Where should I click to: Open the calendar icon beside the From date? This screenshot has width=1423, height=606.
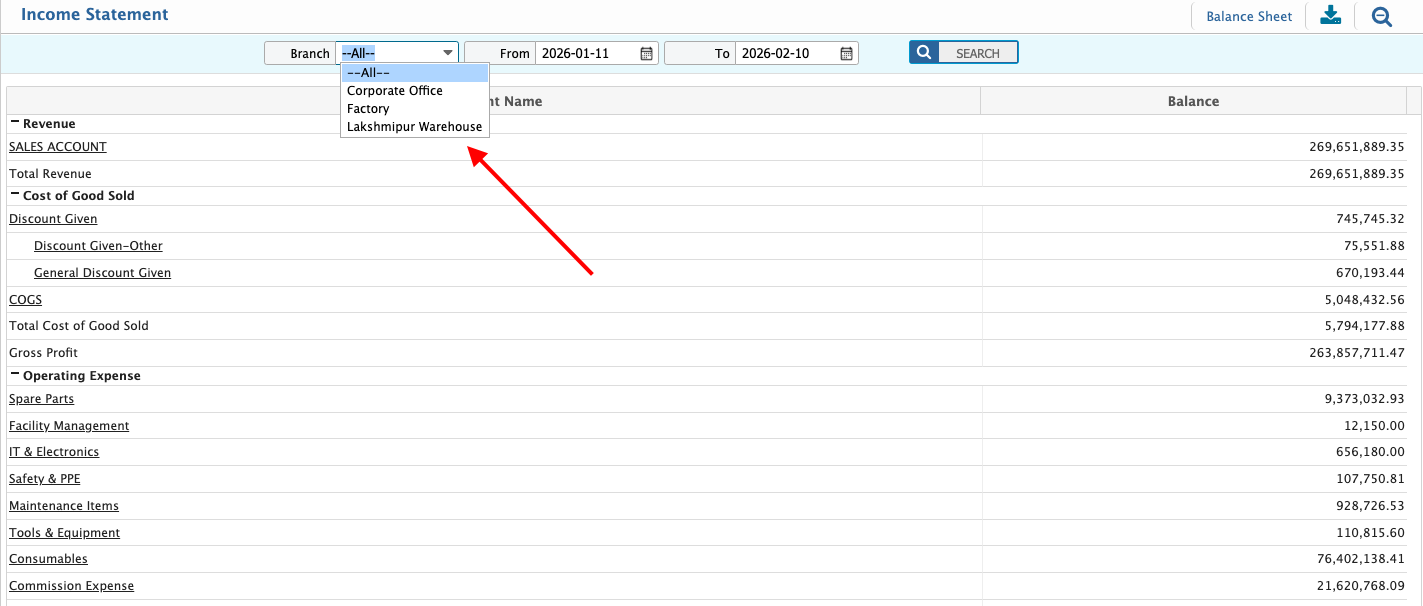[x=646, y=53]
